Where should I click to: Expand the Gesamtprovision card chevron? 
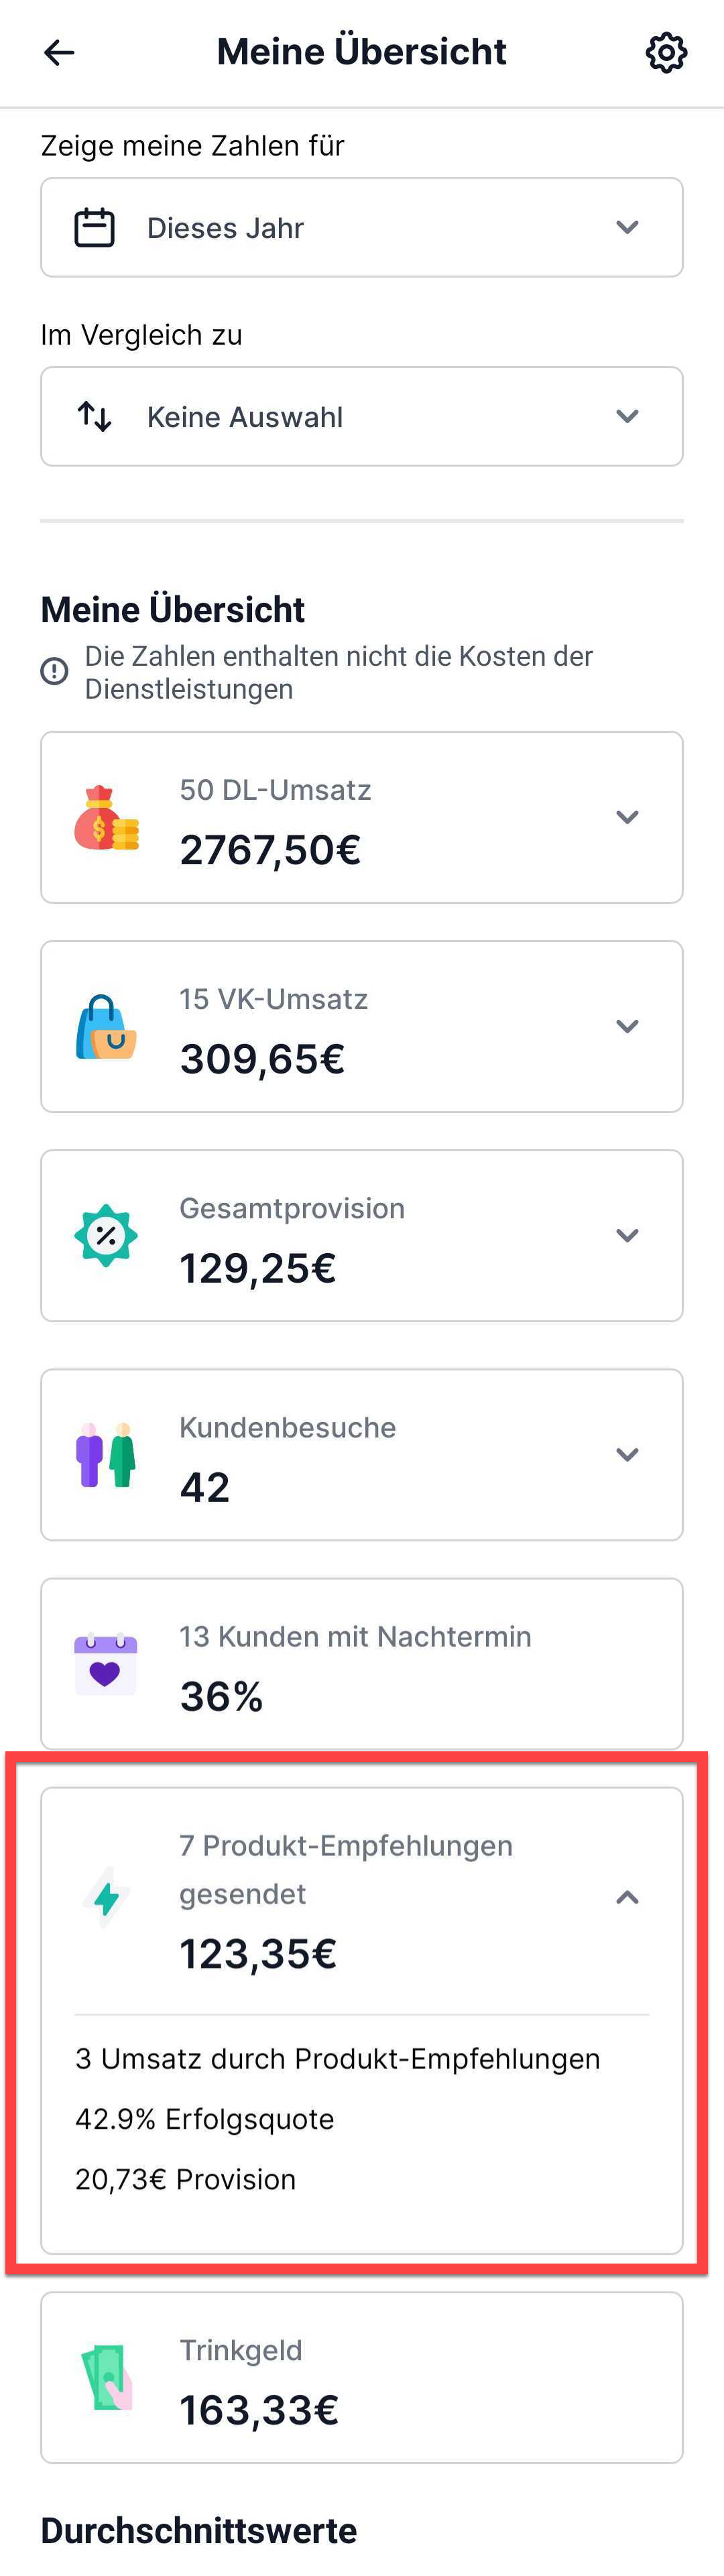627,1235
